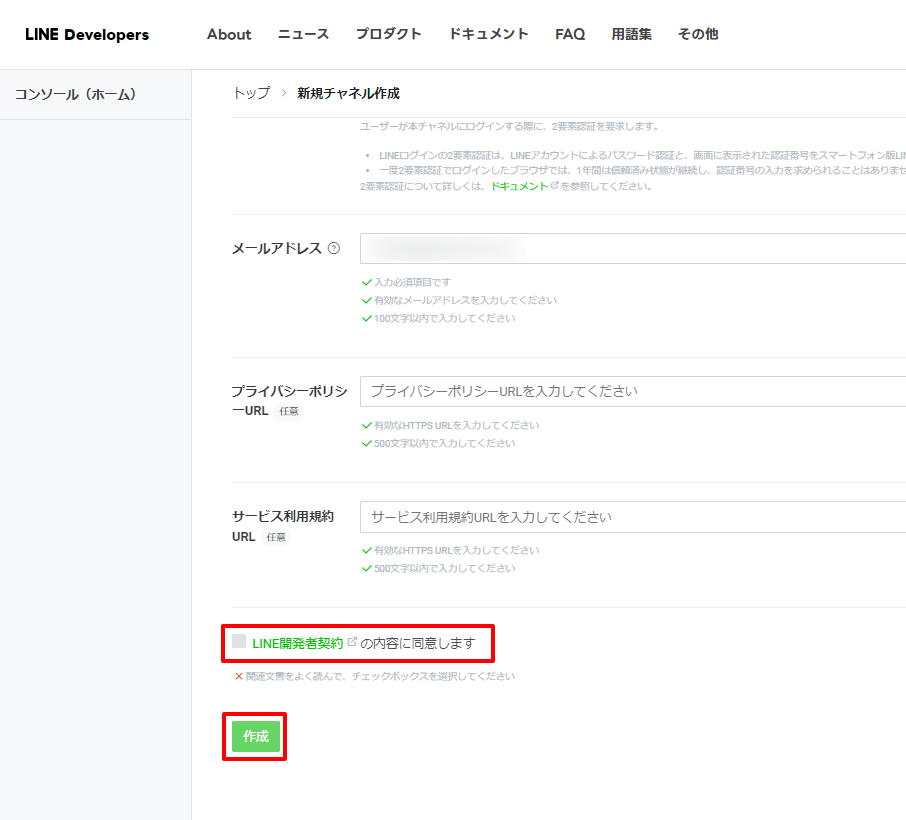Open the FAQ navigation item
906x820 pixels.
570,35
